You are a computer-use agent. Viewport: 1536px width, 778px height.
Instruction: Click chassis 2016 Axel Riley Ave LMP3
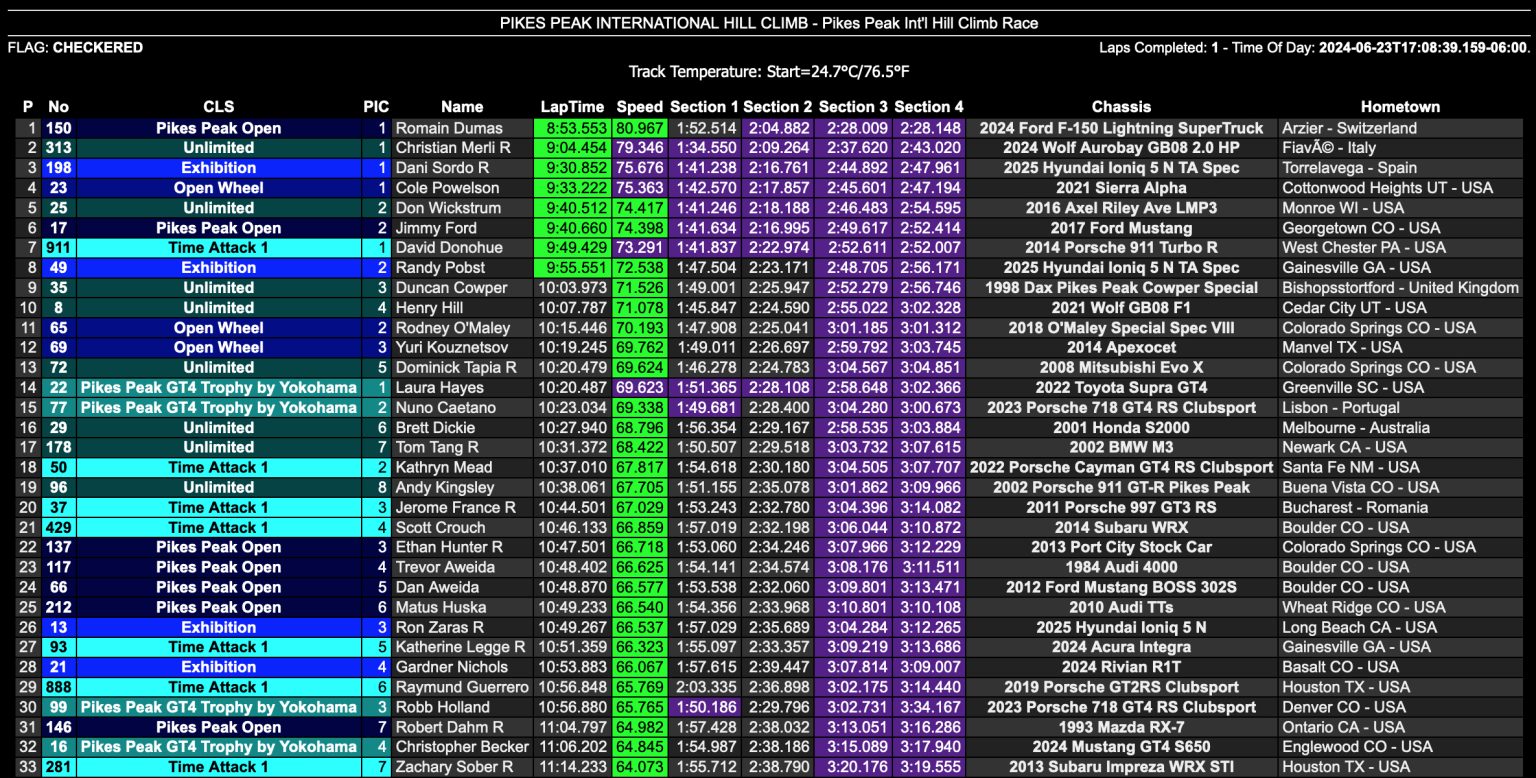[x=1122, y=208]
